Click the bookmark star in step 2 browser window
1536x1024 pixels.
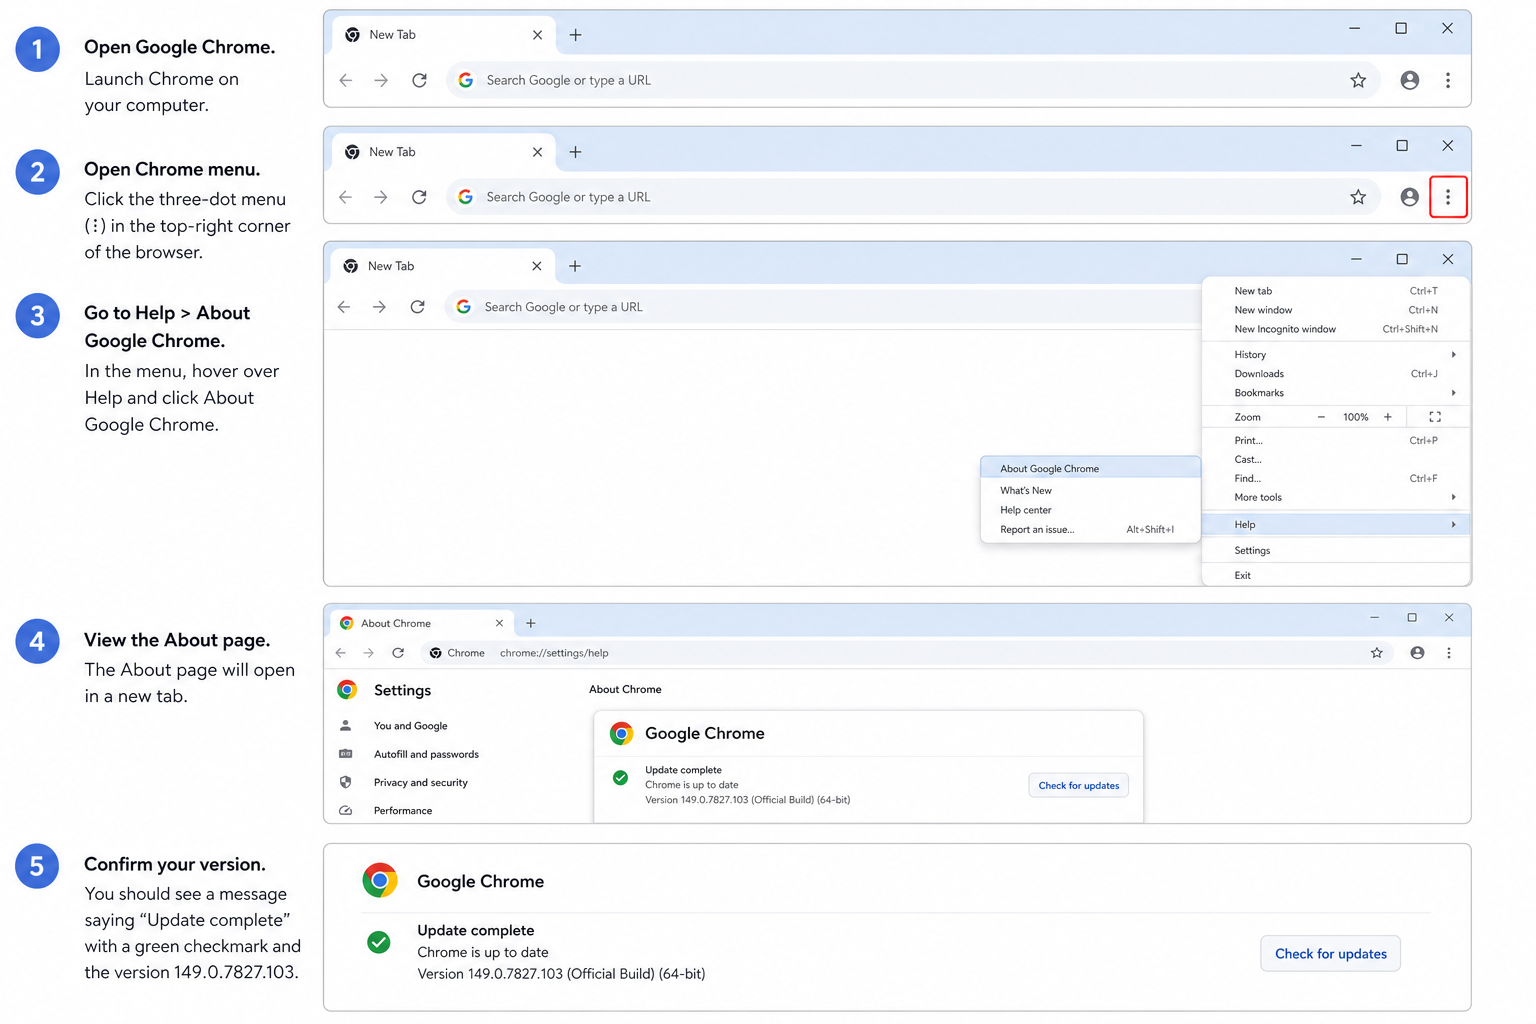(x=1358, y=197)
